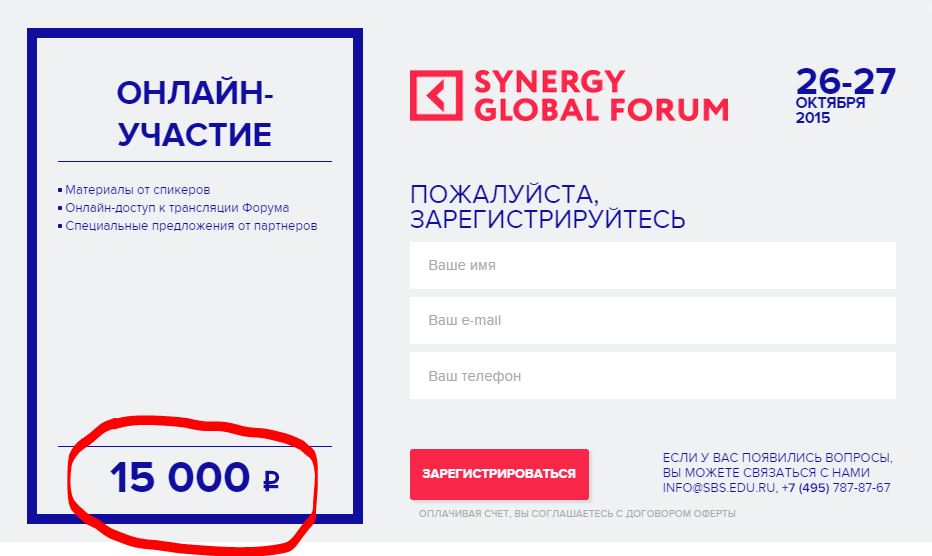Focus the "Ваше имя" name field
The width and height of the screenshot is (932, 556).
pos(652,266)
